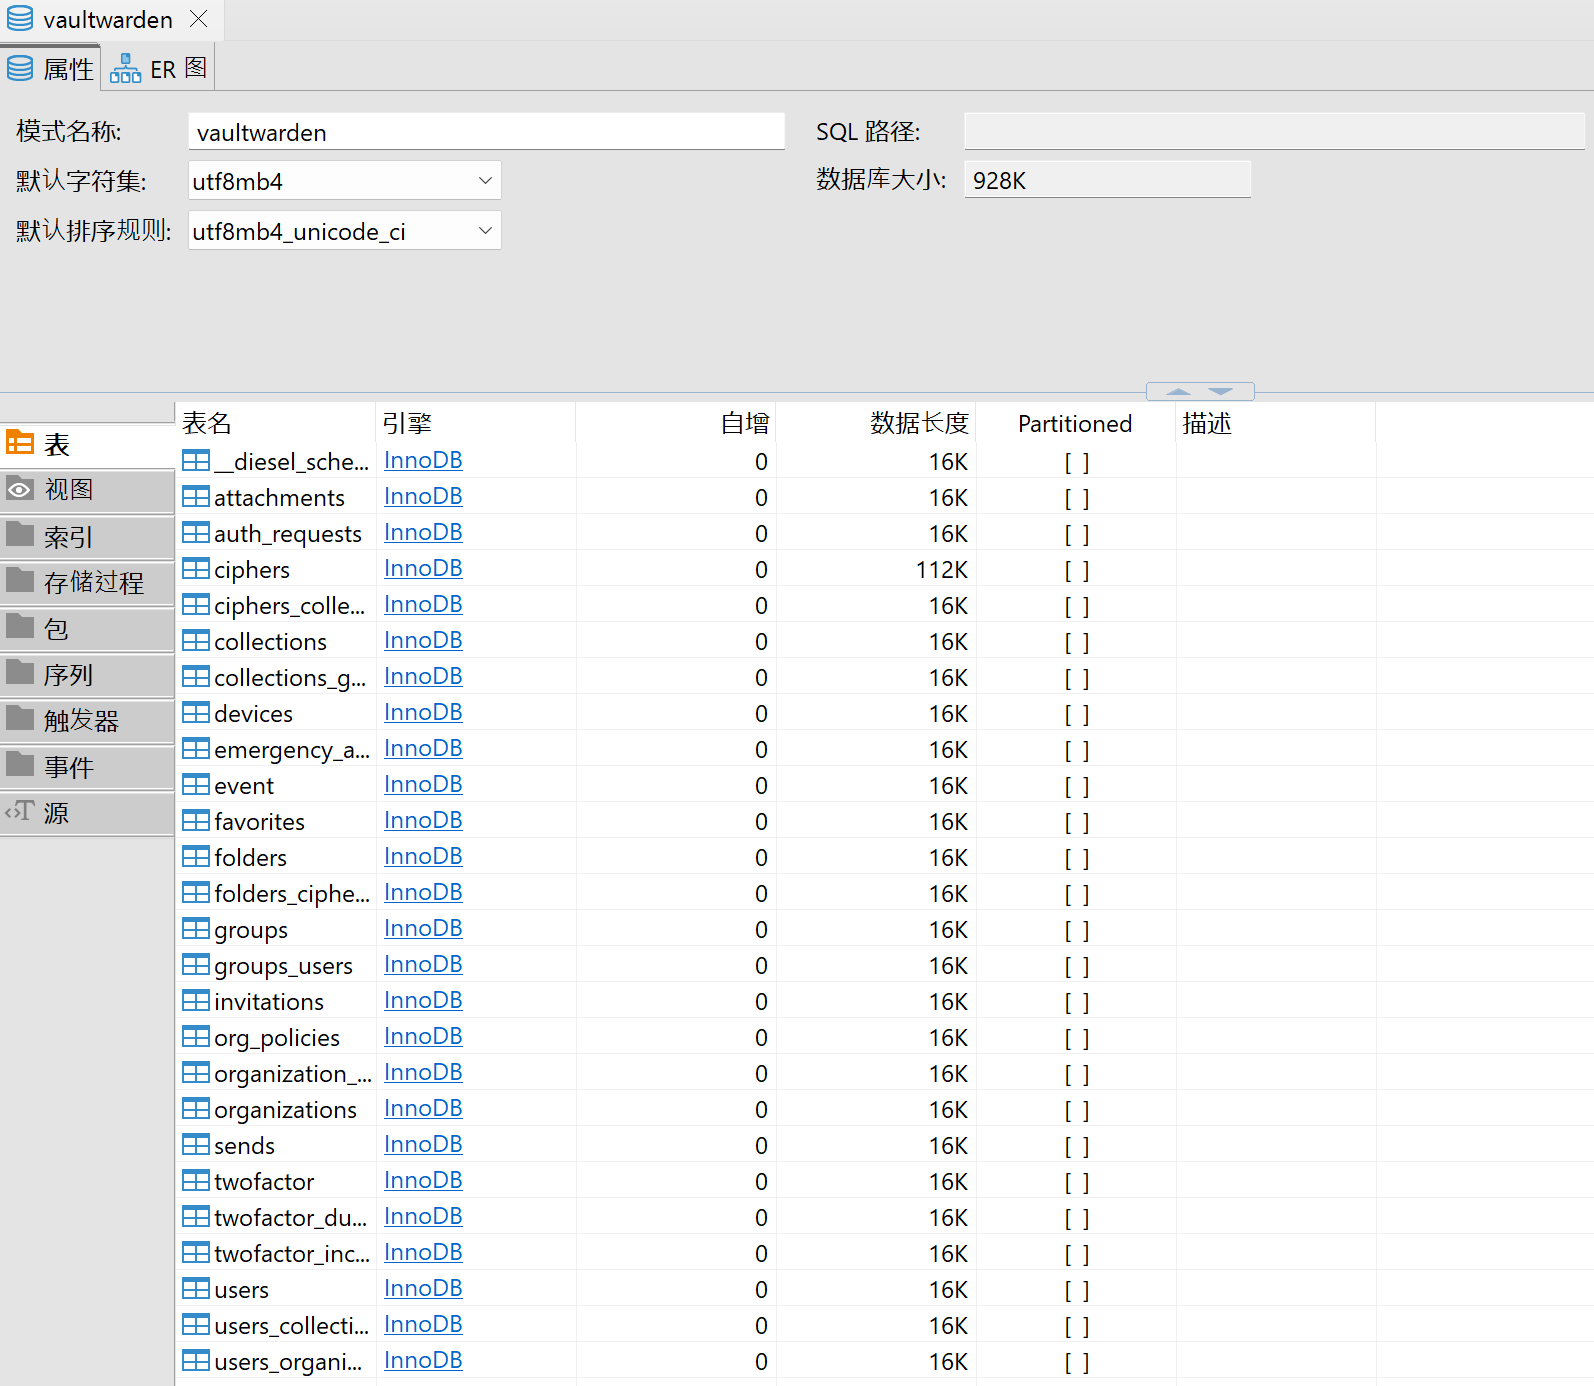Sort by 描述 column header
The height and width of the screenshot is (1386, 1594).
1276,423
